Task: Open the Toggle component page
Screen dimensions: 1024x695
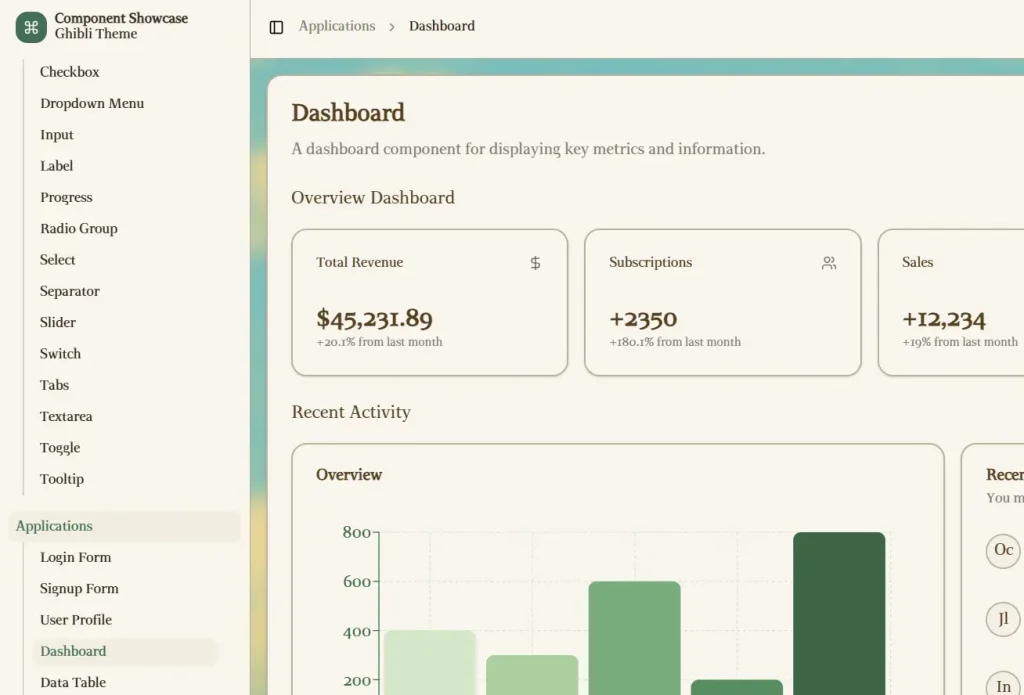Action: point(60,448)
